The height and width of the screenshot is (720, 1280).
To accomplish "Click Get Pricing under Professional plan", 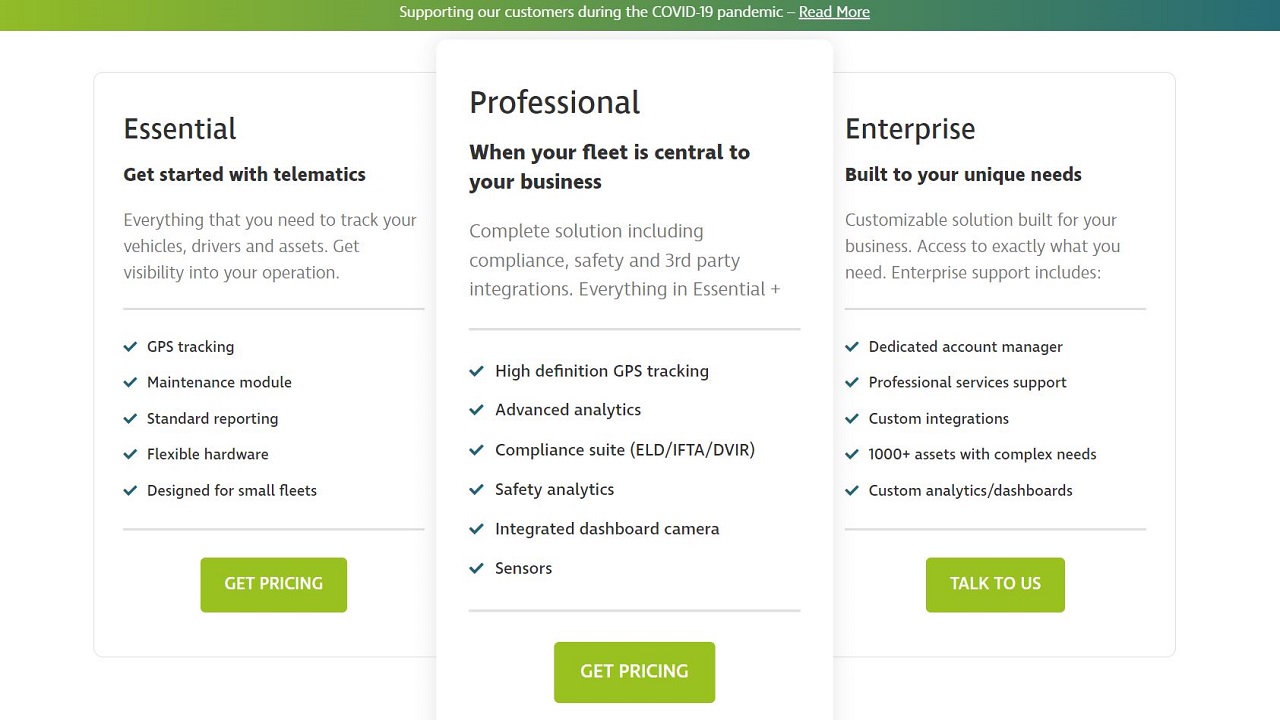I will click(634, 672).
